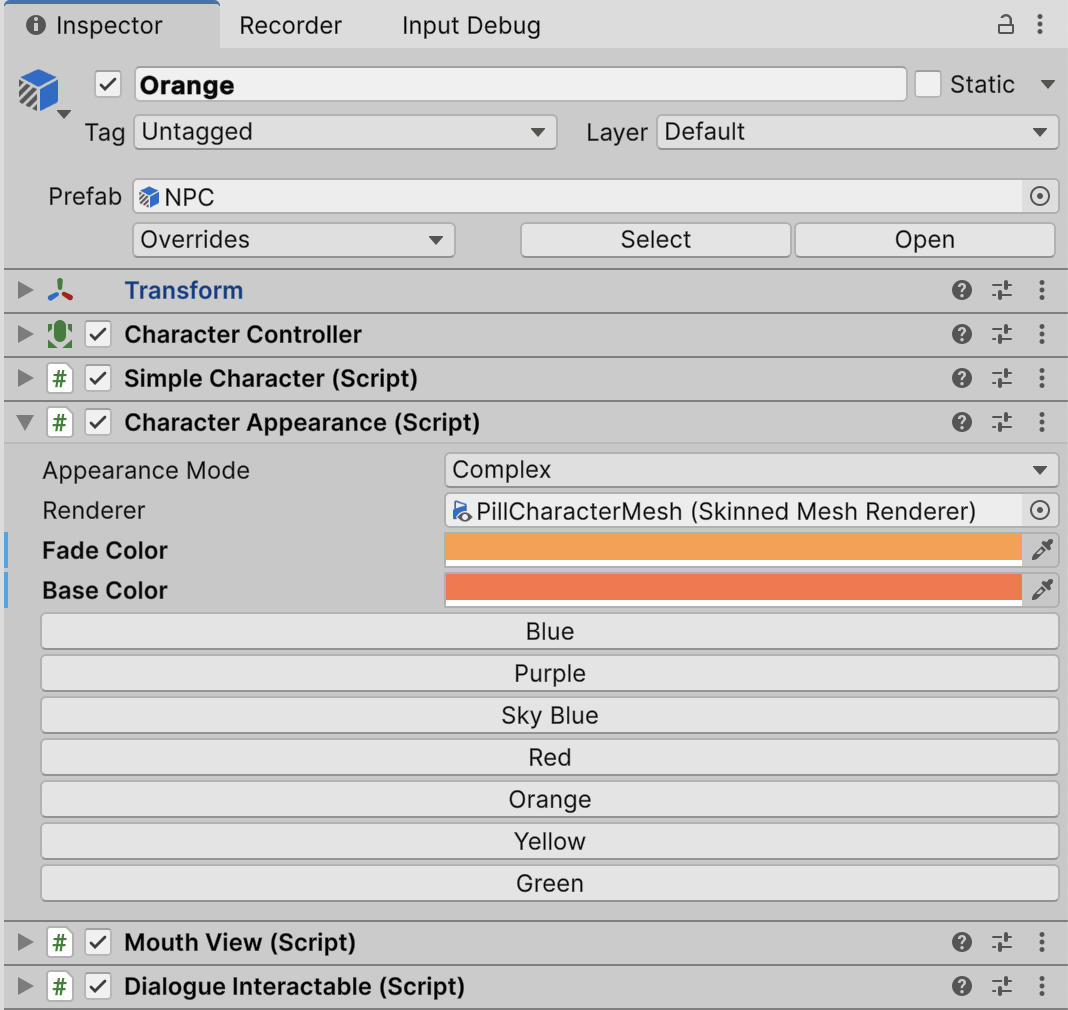Click object picker for Prefab NPC field
1068x1010 pixels.
pyautogui.click(x=1040, y=197)
